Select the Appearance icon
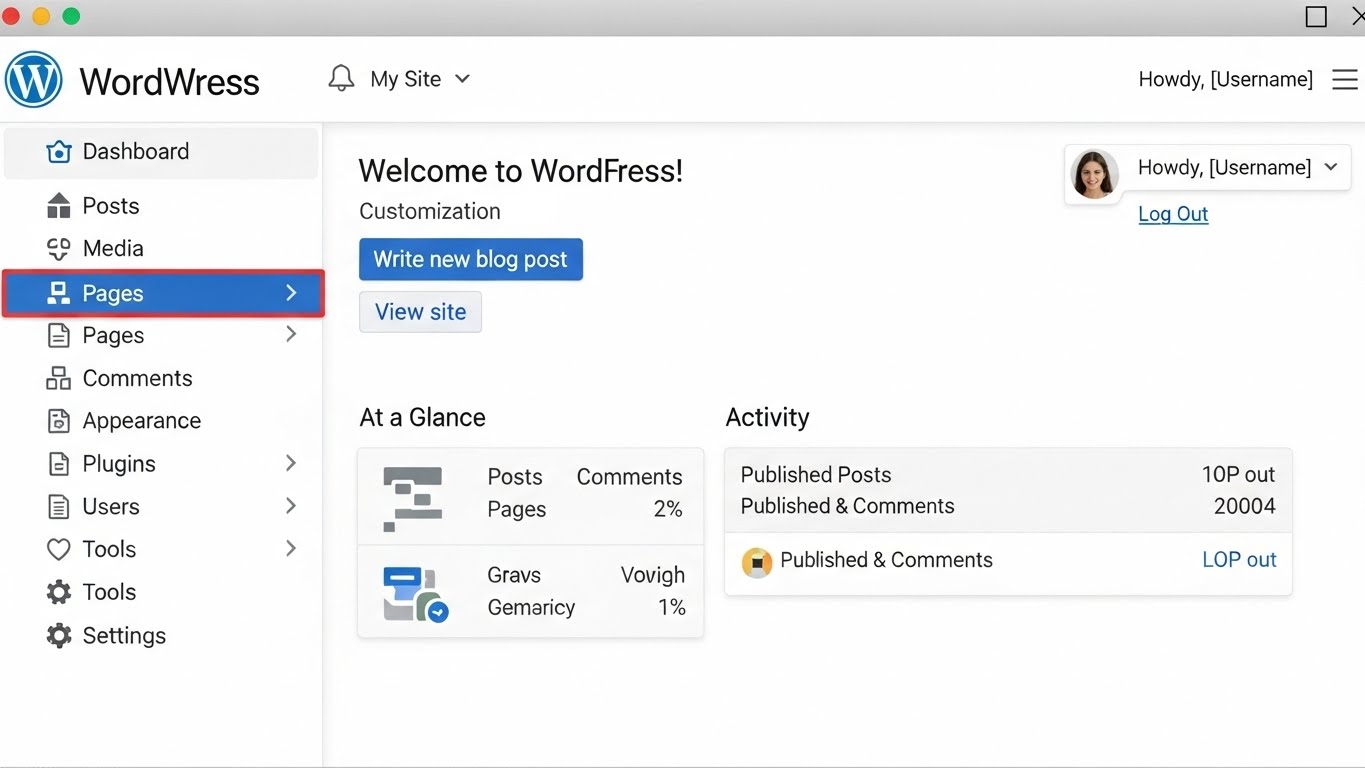 (x=58, y=420)
